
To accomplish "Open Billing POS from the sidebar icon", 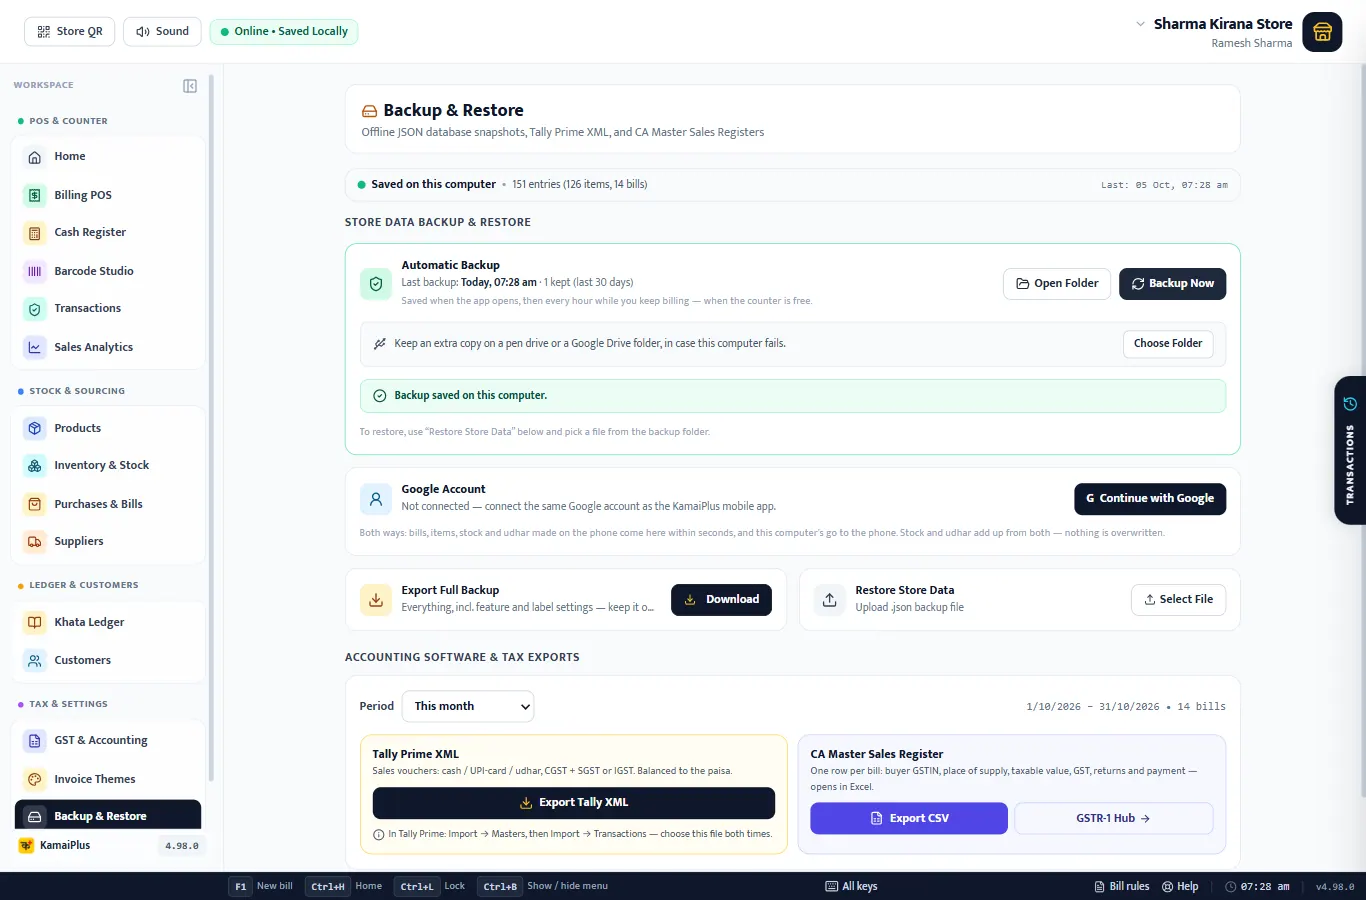I will pos(35,195).
